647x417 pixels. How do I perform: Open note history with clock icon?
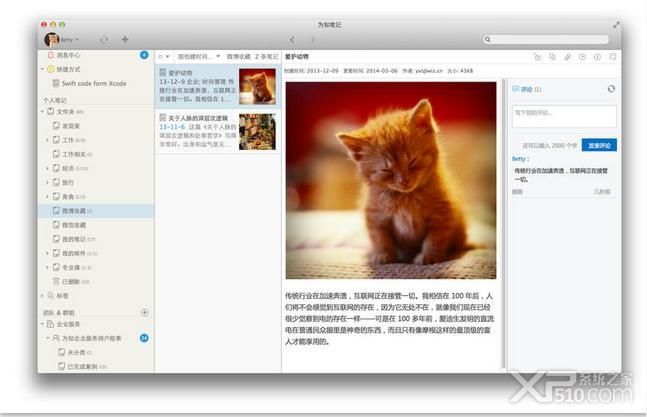pos(582,57)
